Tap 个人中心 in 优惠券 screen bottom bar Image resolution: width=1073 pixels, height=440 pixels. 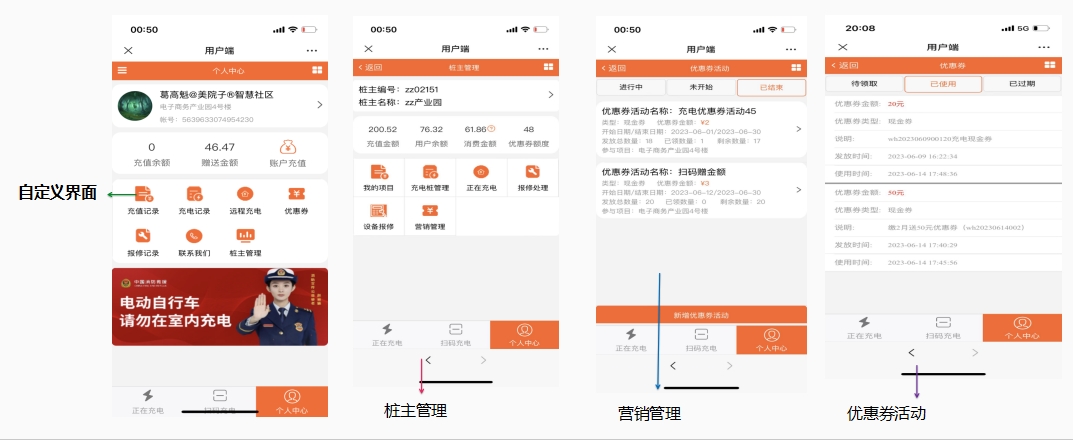1022,328
